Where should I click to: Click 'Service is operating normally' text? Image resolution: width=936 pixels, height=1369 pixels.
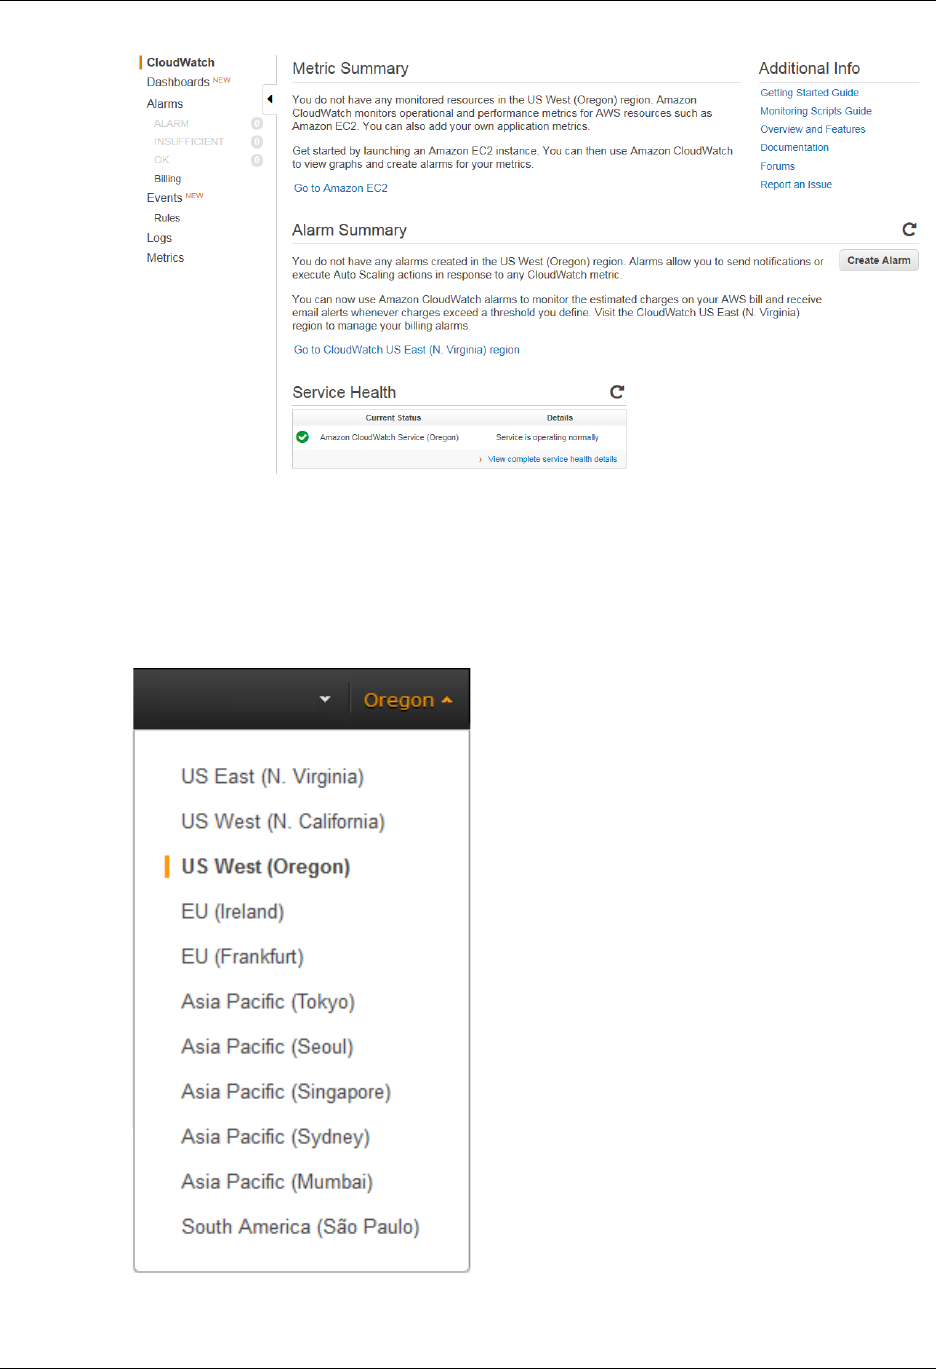click(x=547, y=437)
